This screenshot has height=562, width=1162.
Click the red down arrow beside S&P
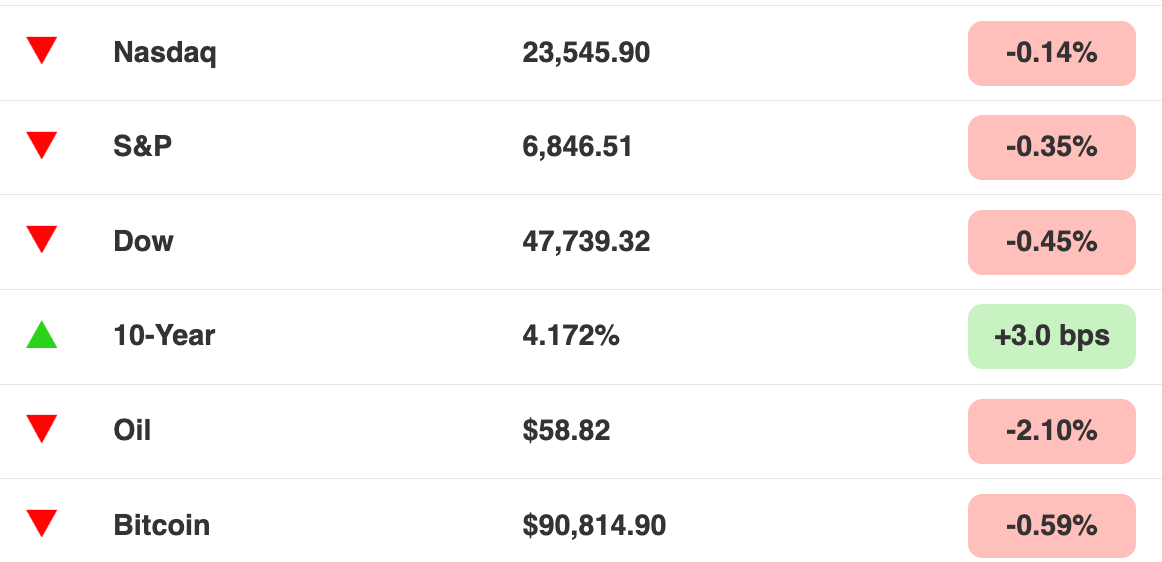coord(42,145)
